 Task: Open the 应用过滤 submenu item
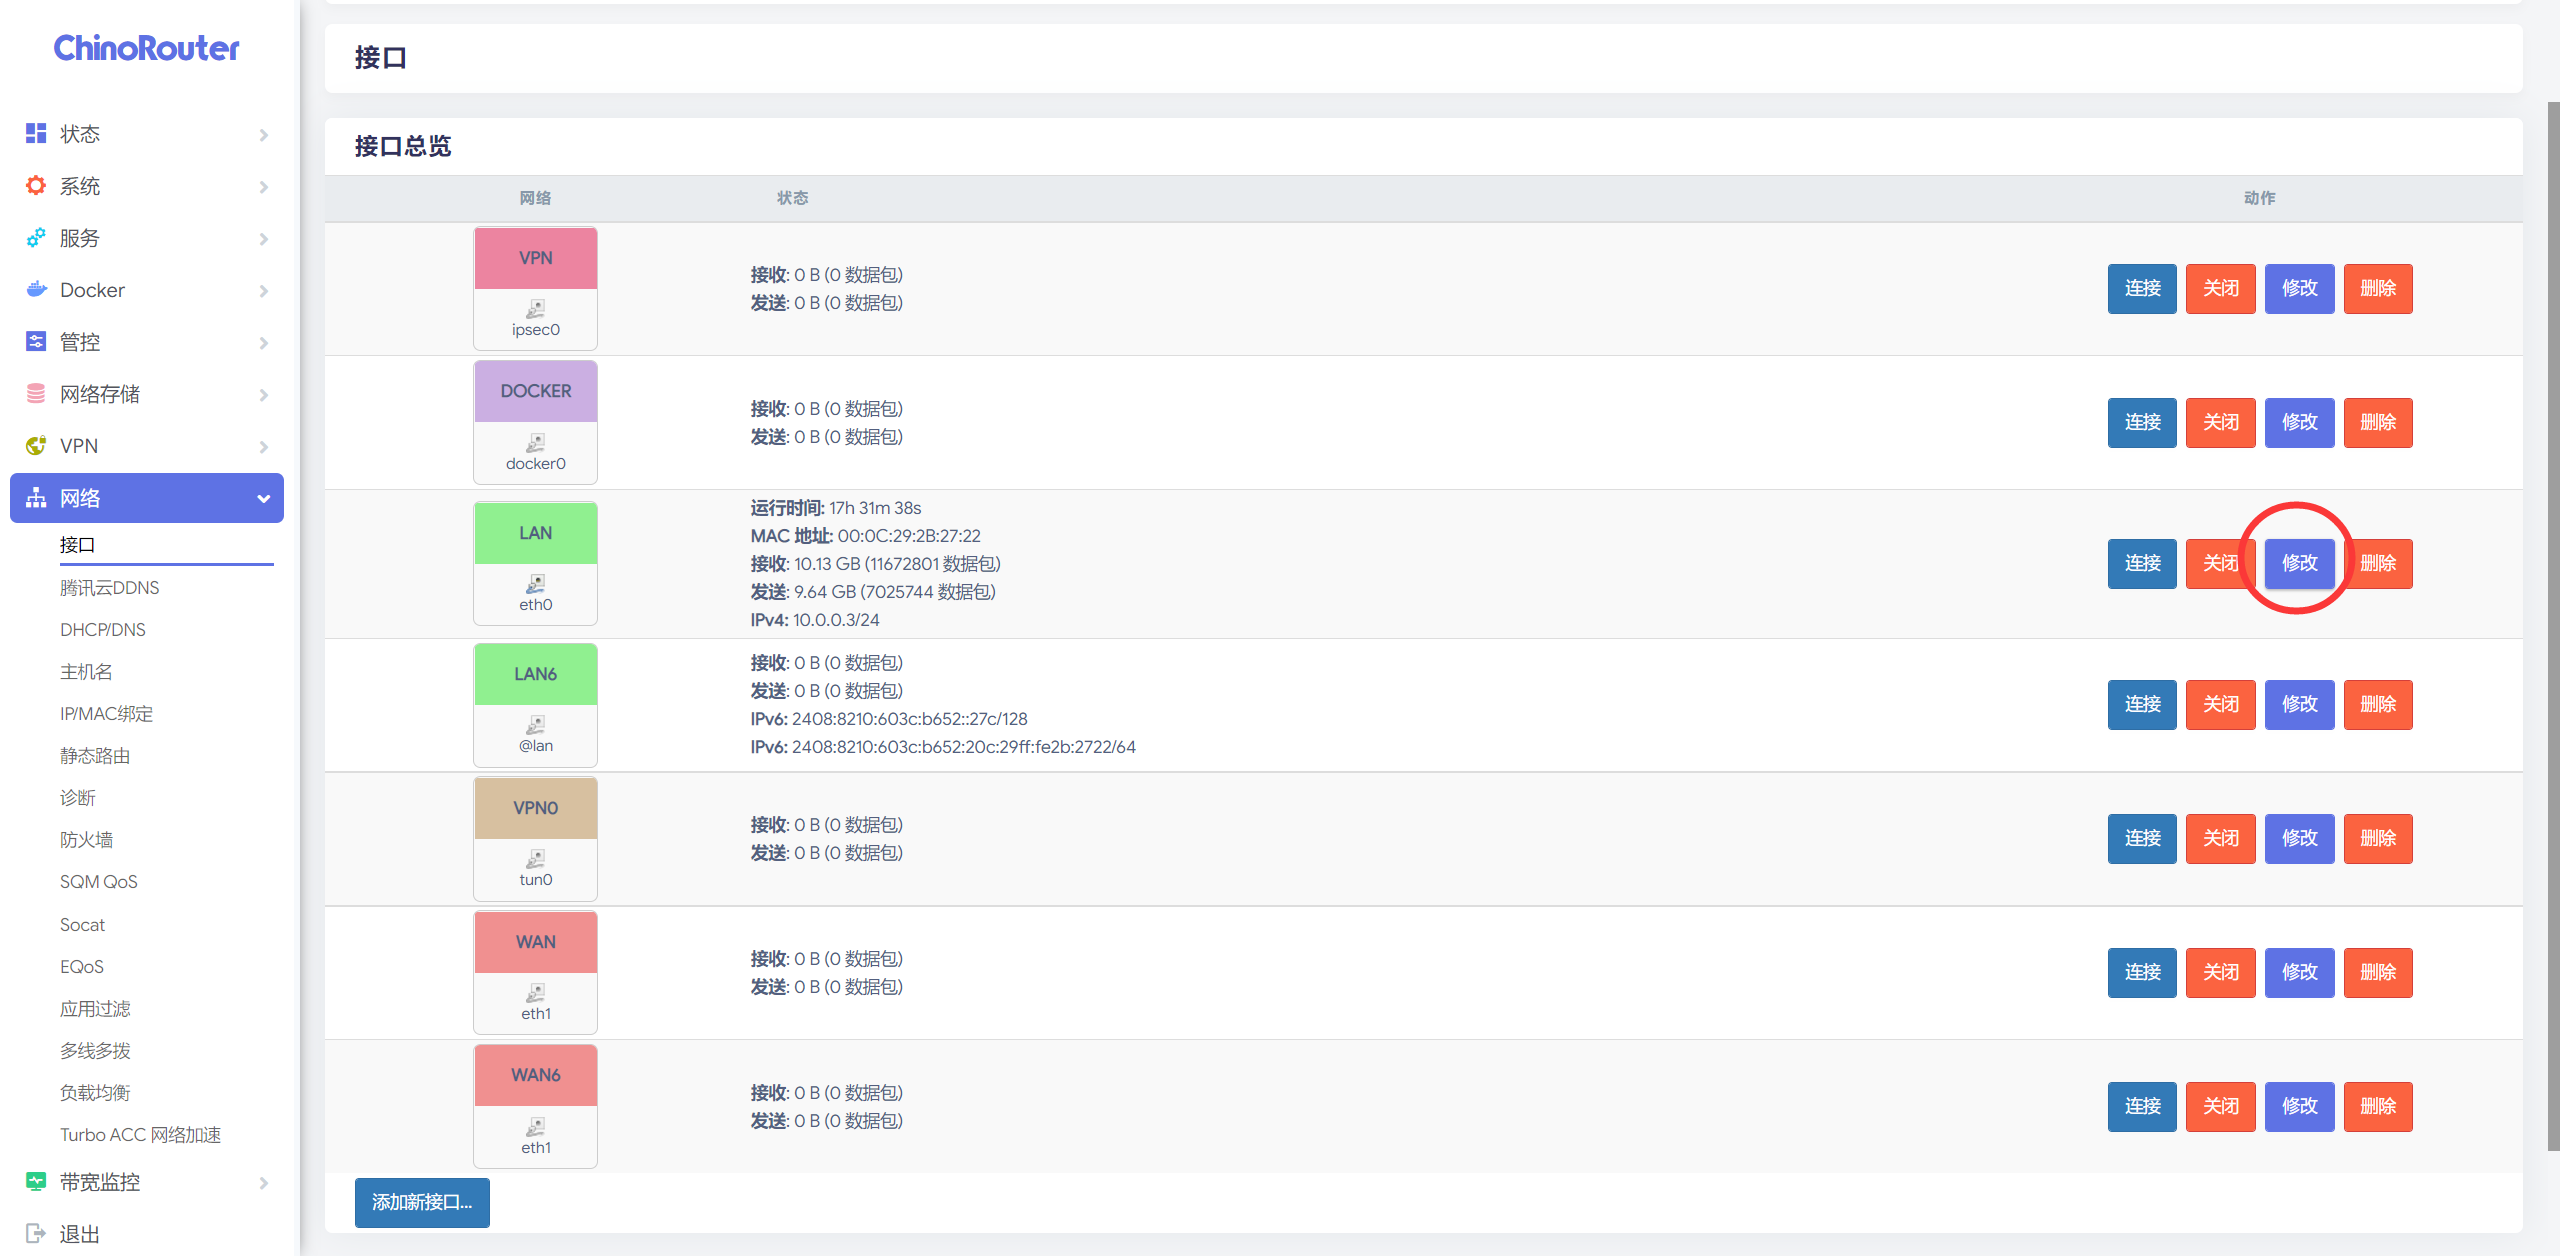click(x=95, y=1008)
